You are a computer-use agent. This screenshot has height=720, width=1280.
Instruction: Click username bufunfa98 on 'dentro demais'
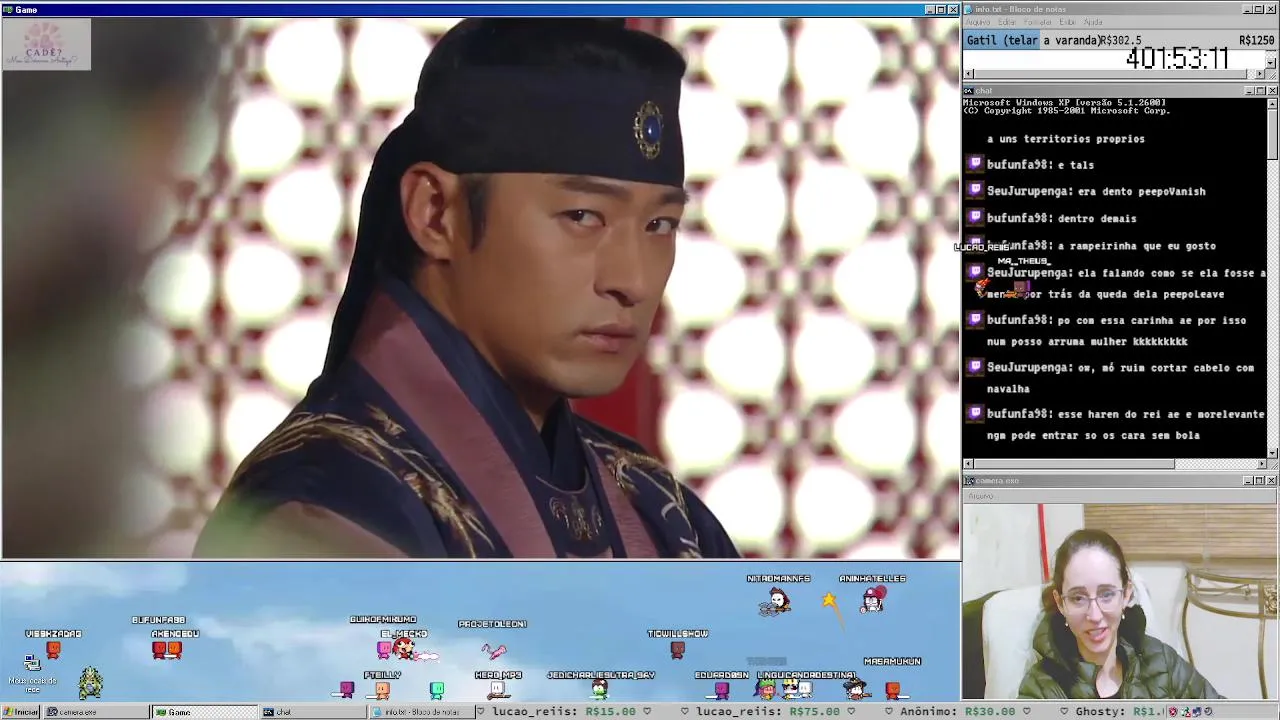(1017, 218)
